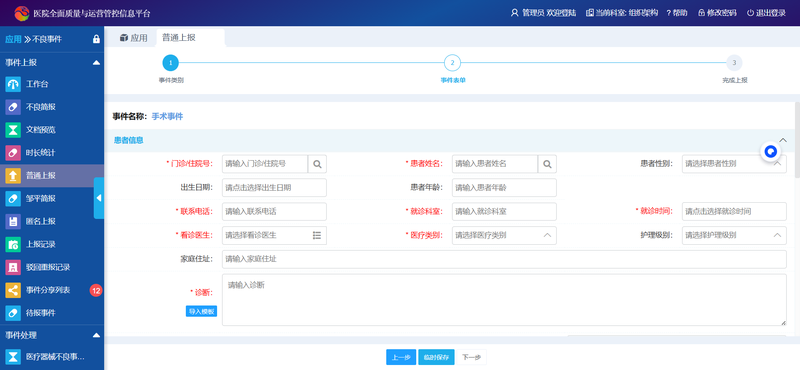Screen dimensions: 800x370
Task: Click the lock icon beside 不良事件
Action: tap(96, 39)
